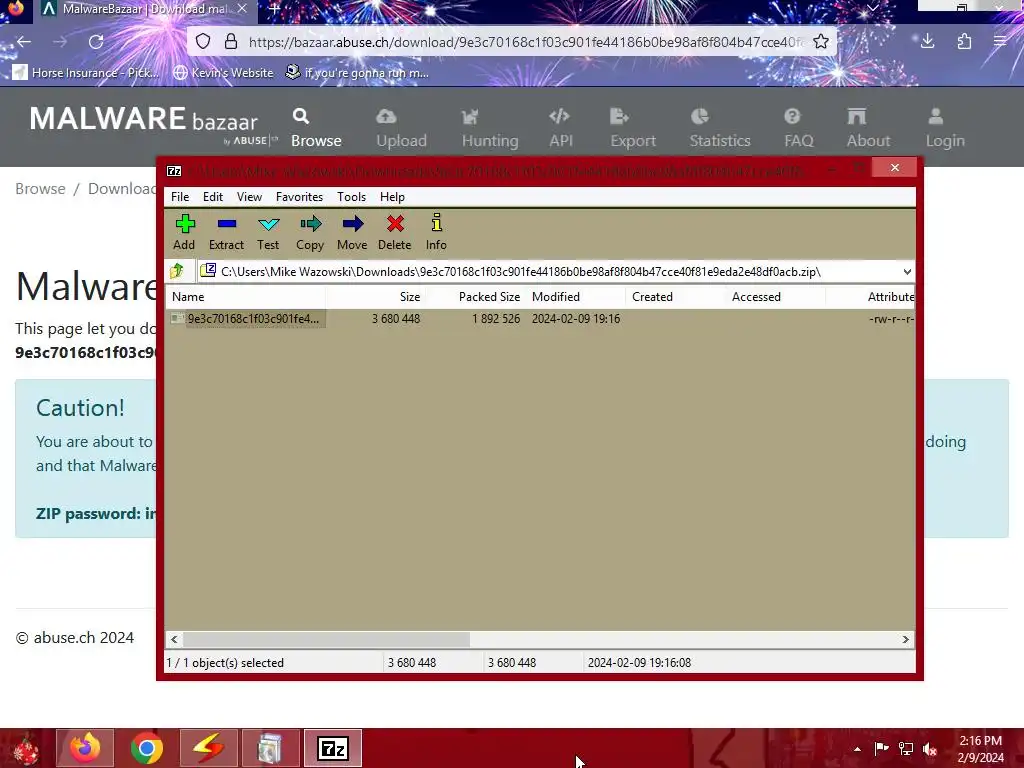Open the Info properties tool
The height and width of the screenshot is (768, 1024).
tap(436, 232)
